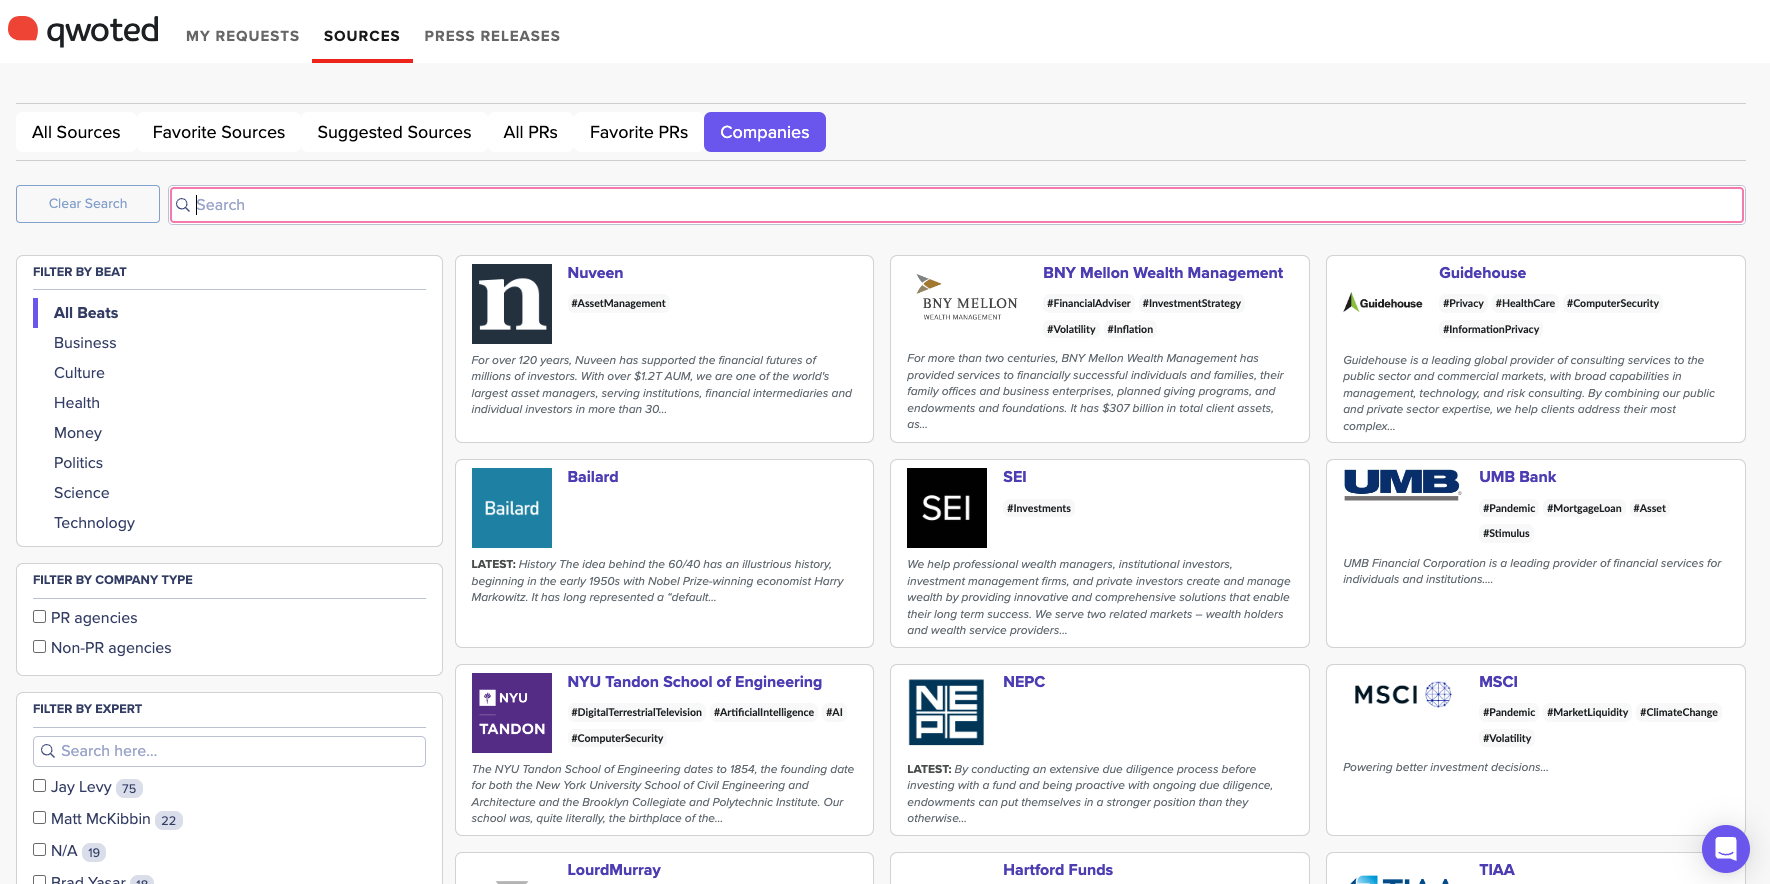1770x884 pixels.
Task: Open the NEPC company title
Action: (1024, 682)
